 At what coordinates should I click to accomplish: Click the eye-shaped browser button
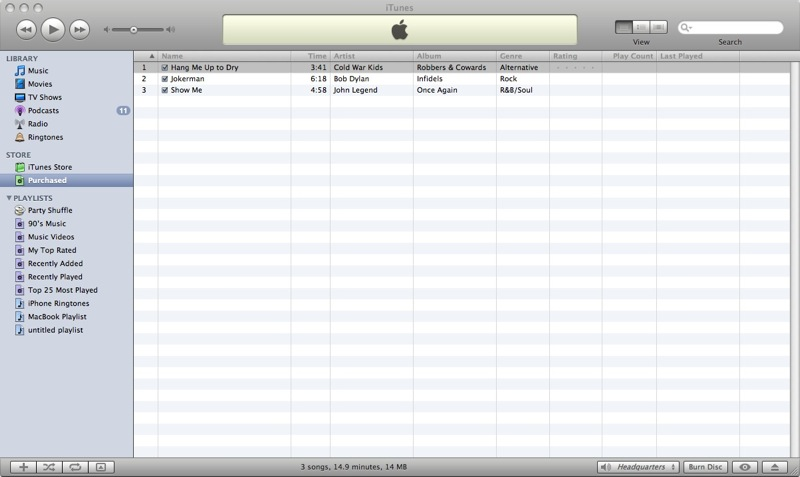745,467
